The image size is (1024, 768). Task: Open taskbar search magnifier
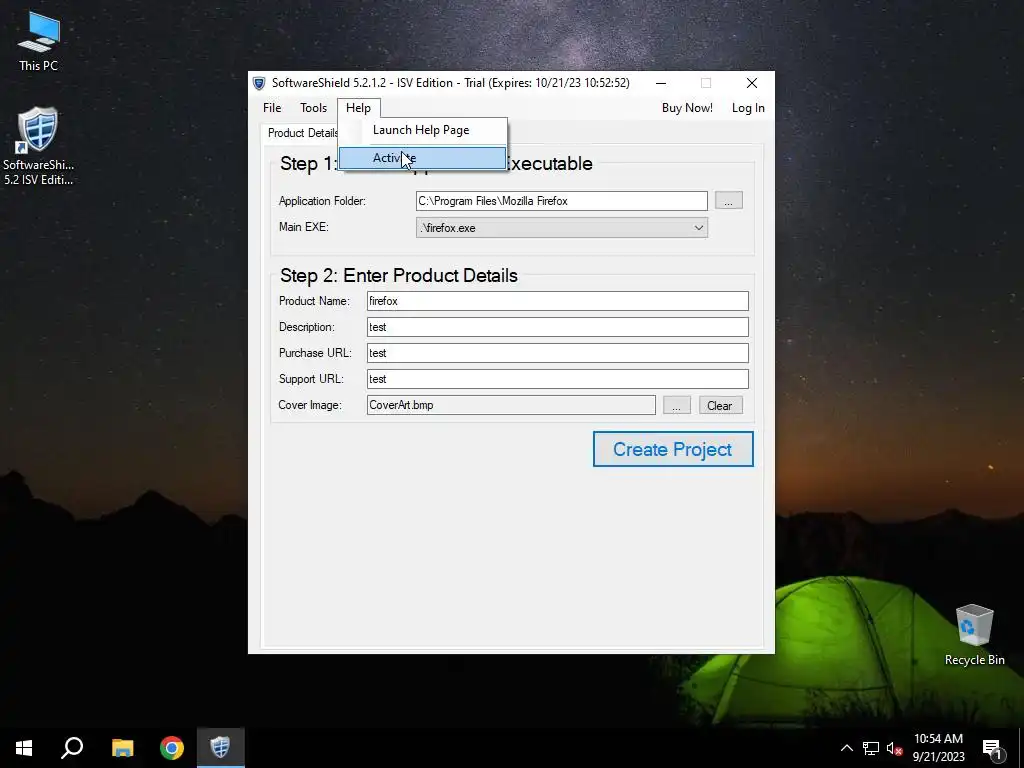point(72,748)
